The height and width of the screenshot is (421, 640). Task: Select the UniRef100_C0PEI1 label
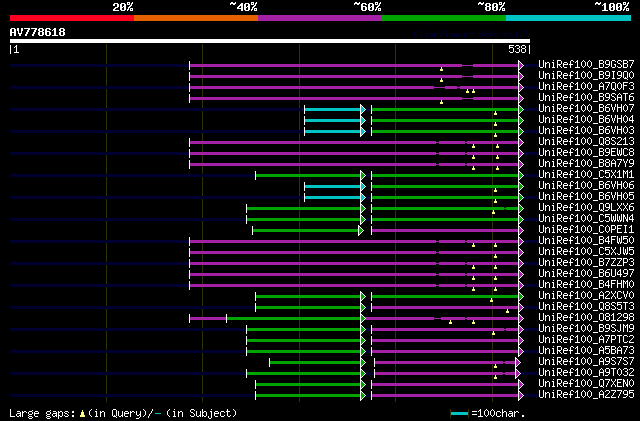[x=586, y=230]
